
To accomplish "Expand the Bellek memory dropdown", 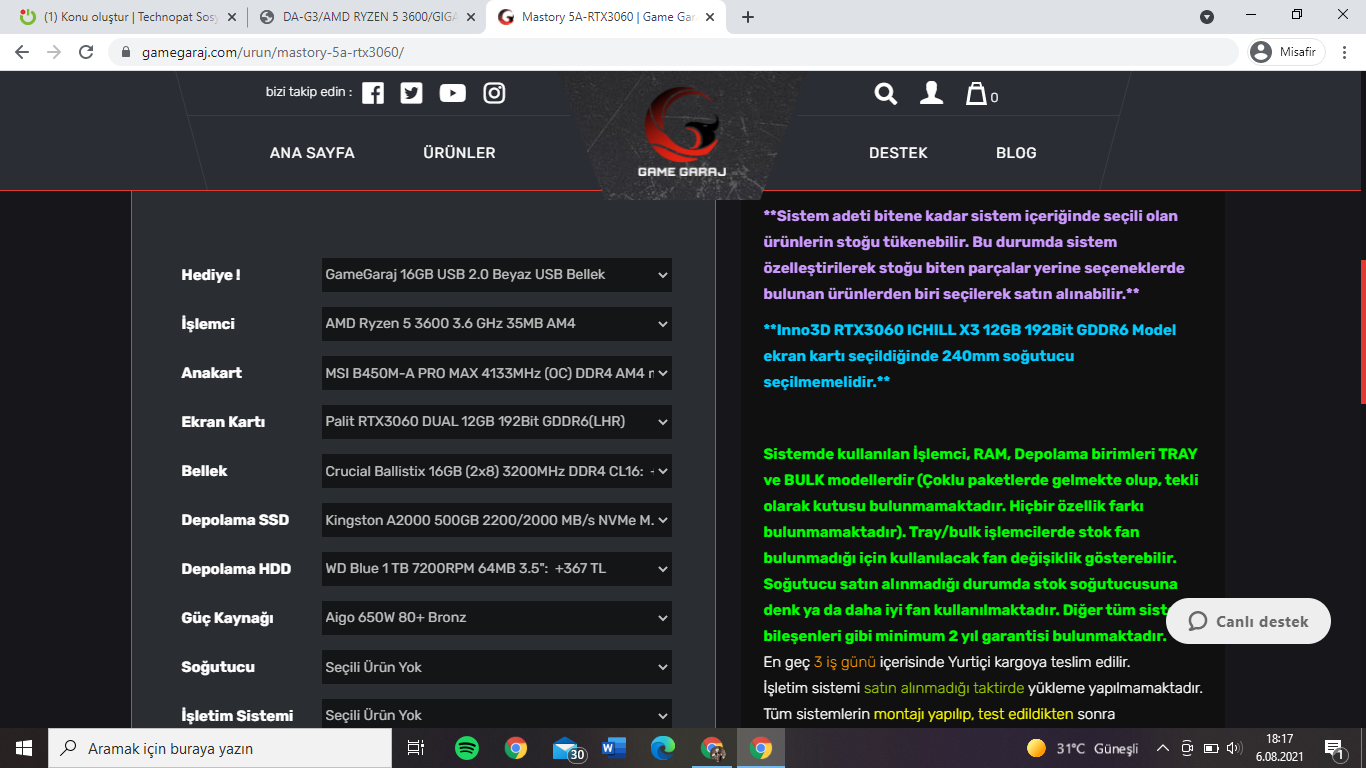I will point(496,471).
